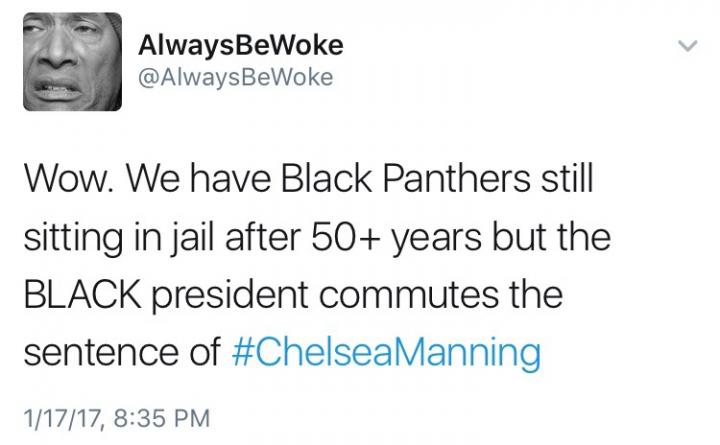Viewport: 720px width, 445px height.
Task: Click the phrase "Black Panthers" in the tweet
Action: (x=405, y=179)
